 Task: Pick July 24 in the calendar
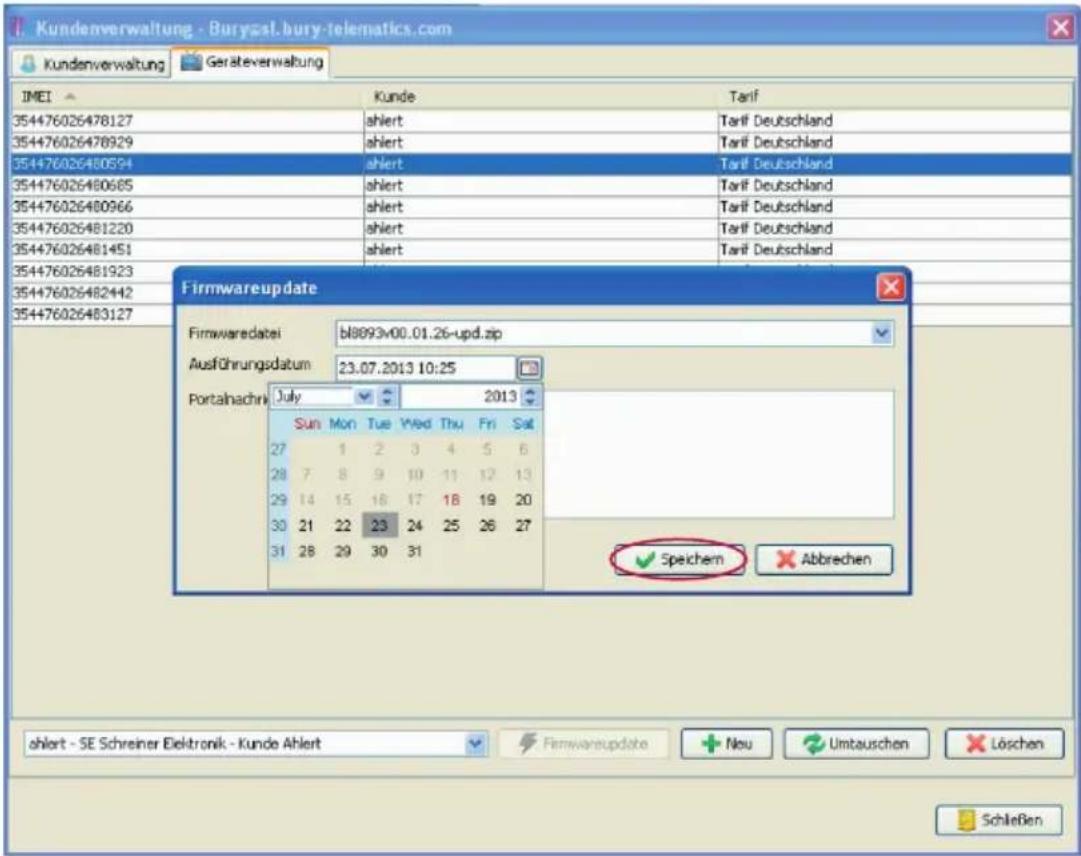[x=414, y=526]
